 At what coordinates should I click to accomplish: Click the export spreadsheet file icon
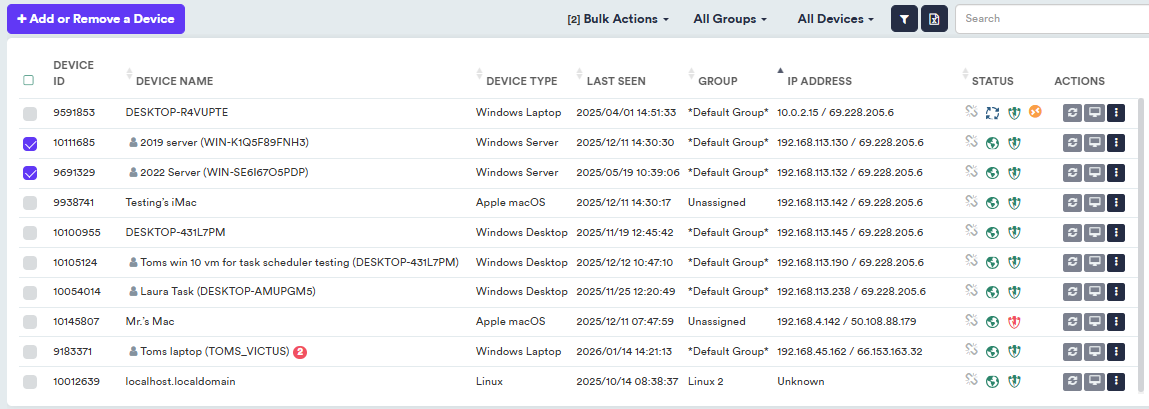934,19
